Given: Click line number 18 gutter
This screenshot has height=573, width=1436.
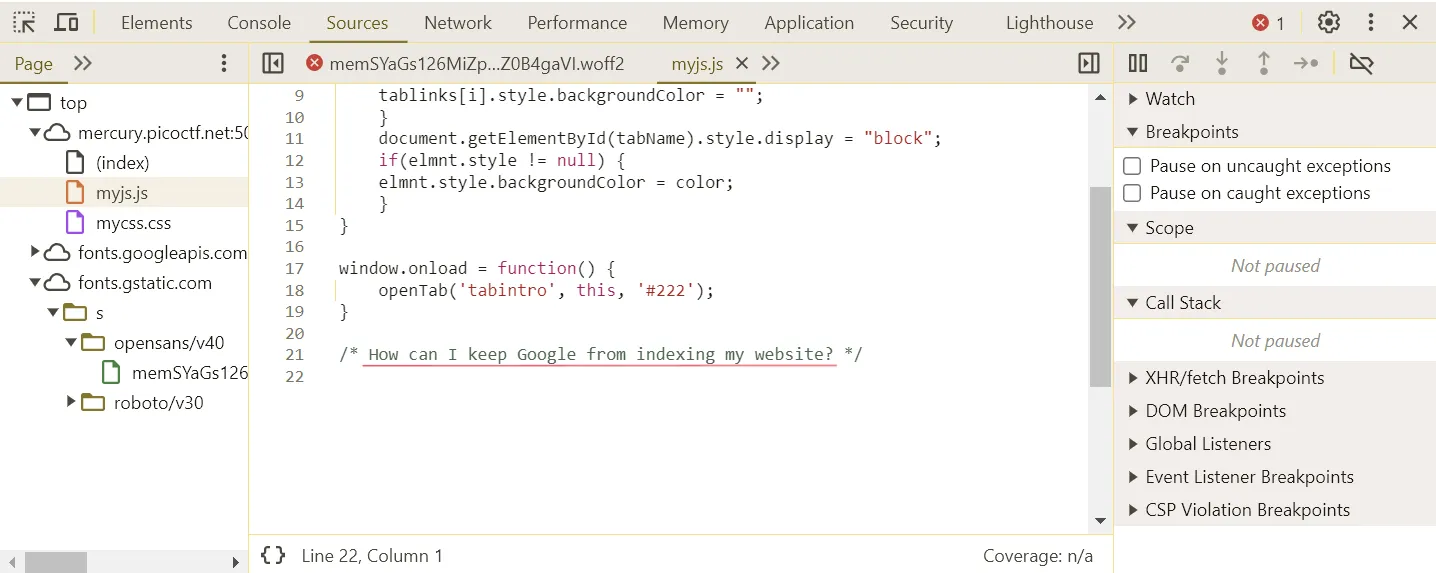Looking at the screenshot, I should (x=294, y=290).
